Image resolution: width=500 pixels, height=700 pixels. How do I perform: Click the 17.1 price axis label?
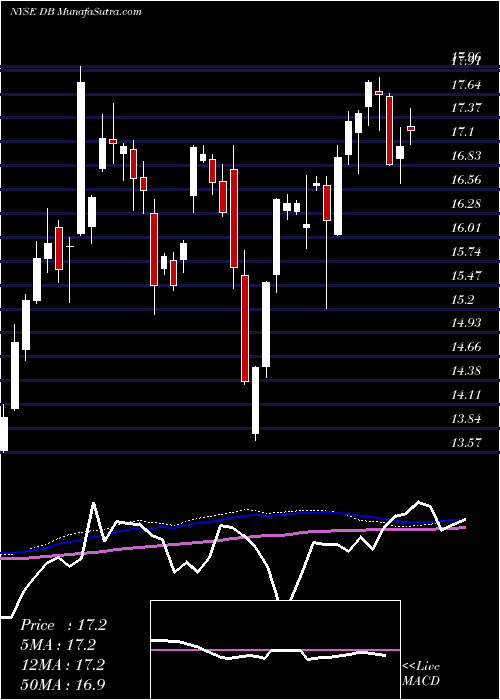click(463, 132)
